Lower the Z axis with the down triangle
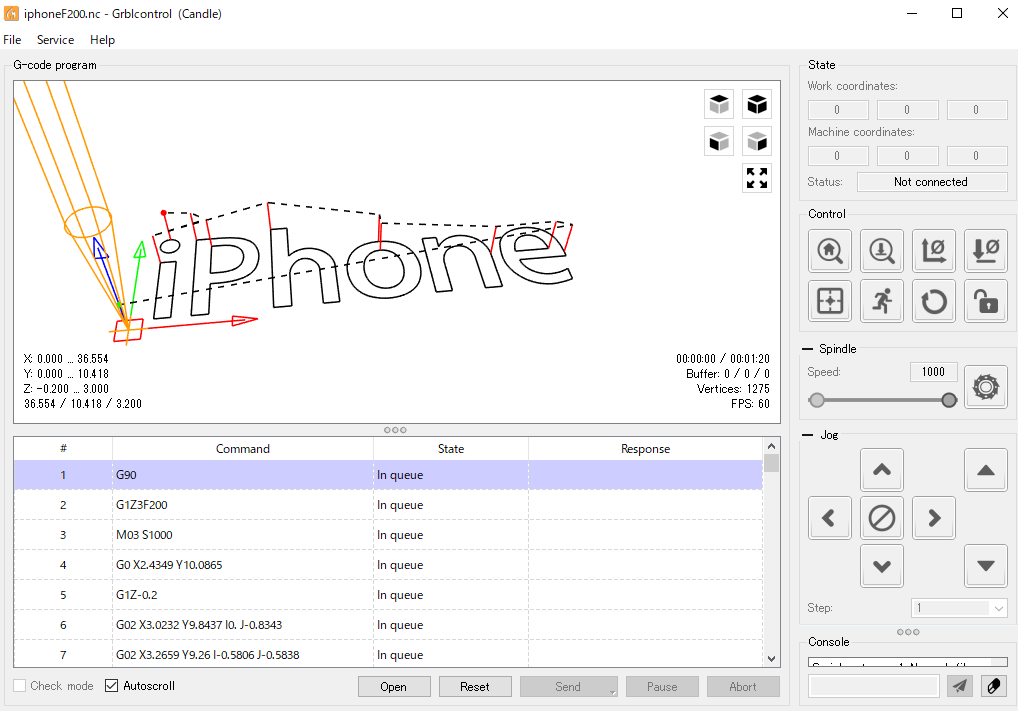The width and height of the screenshot is (1018, 711). (986, 566)
